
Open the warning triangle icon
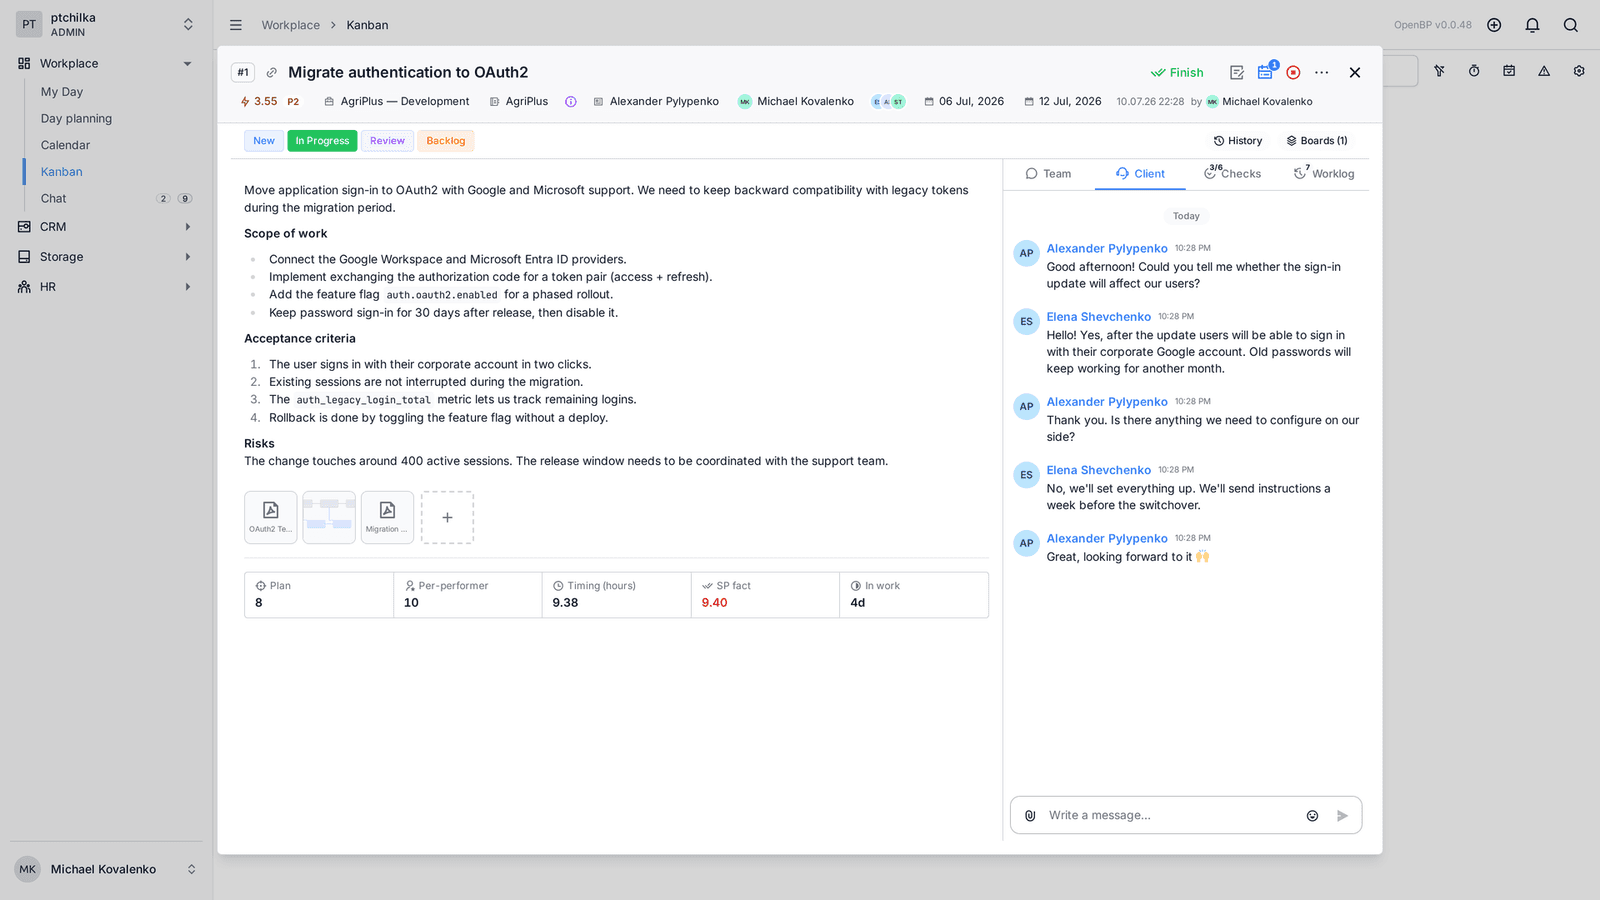1544,71
